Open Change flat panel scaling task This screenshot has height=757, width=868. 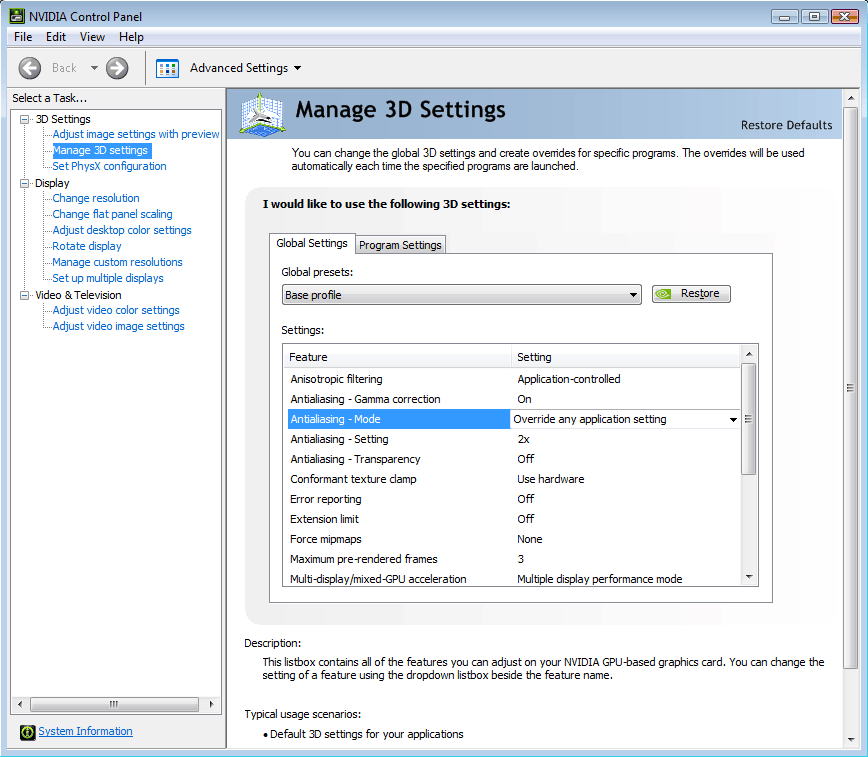pyautogui.click(x=112, y=214)
